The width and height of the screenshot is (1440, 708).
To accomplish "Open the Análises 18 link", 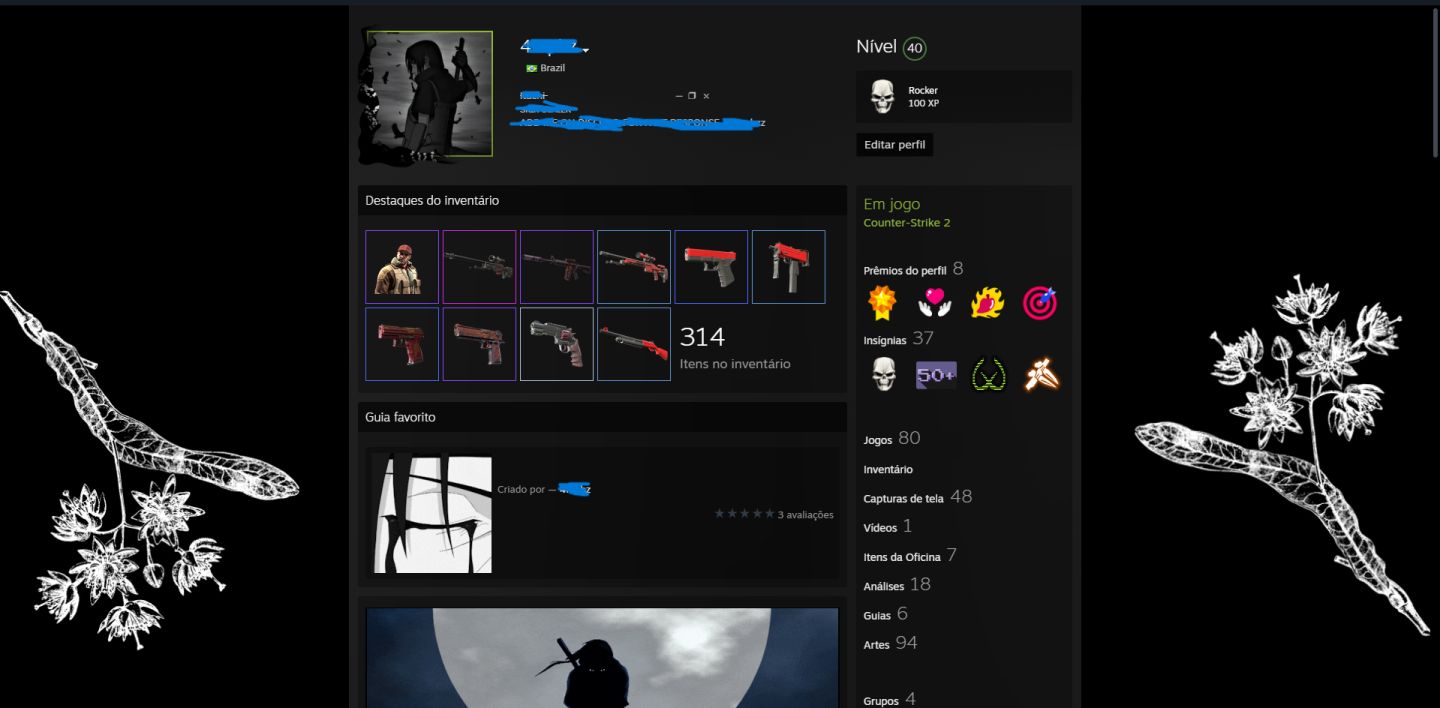I will tap(897, 585).
